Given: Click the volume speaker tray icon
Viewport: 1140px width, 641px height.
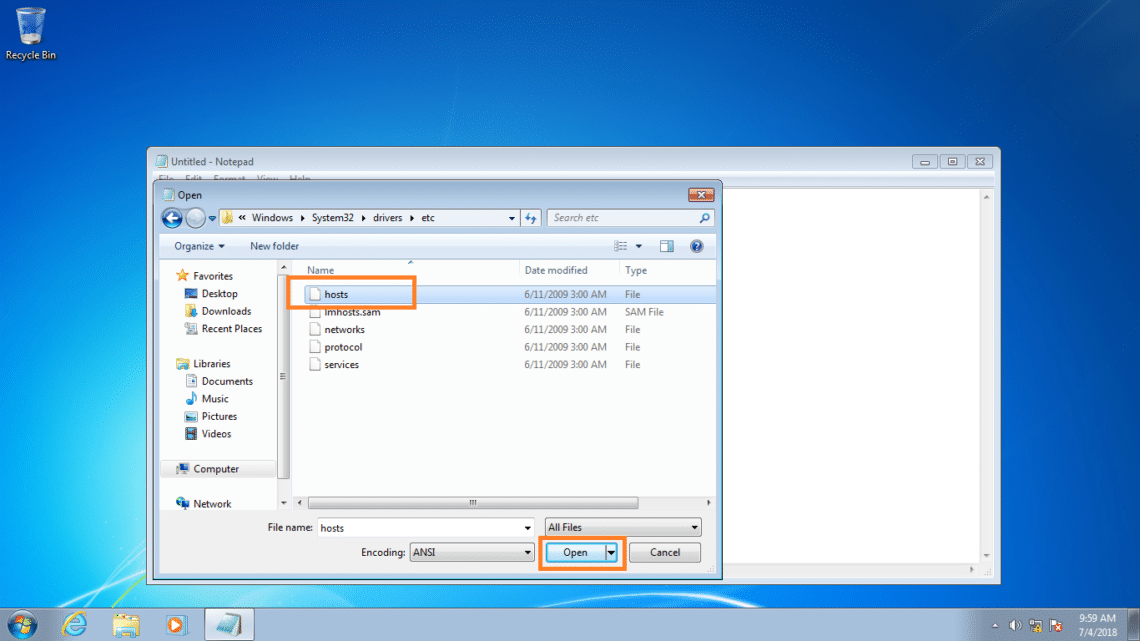Looking at the screenshot, I should [1016, 626].
